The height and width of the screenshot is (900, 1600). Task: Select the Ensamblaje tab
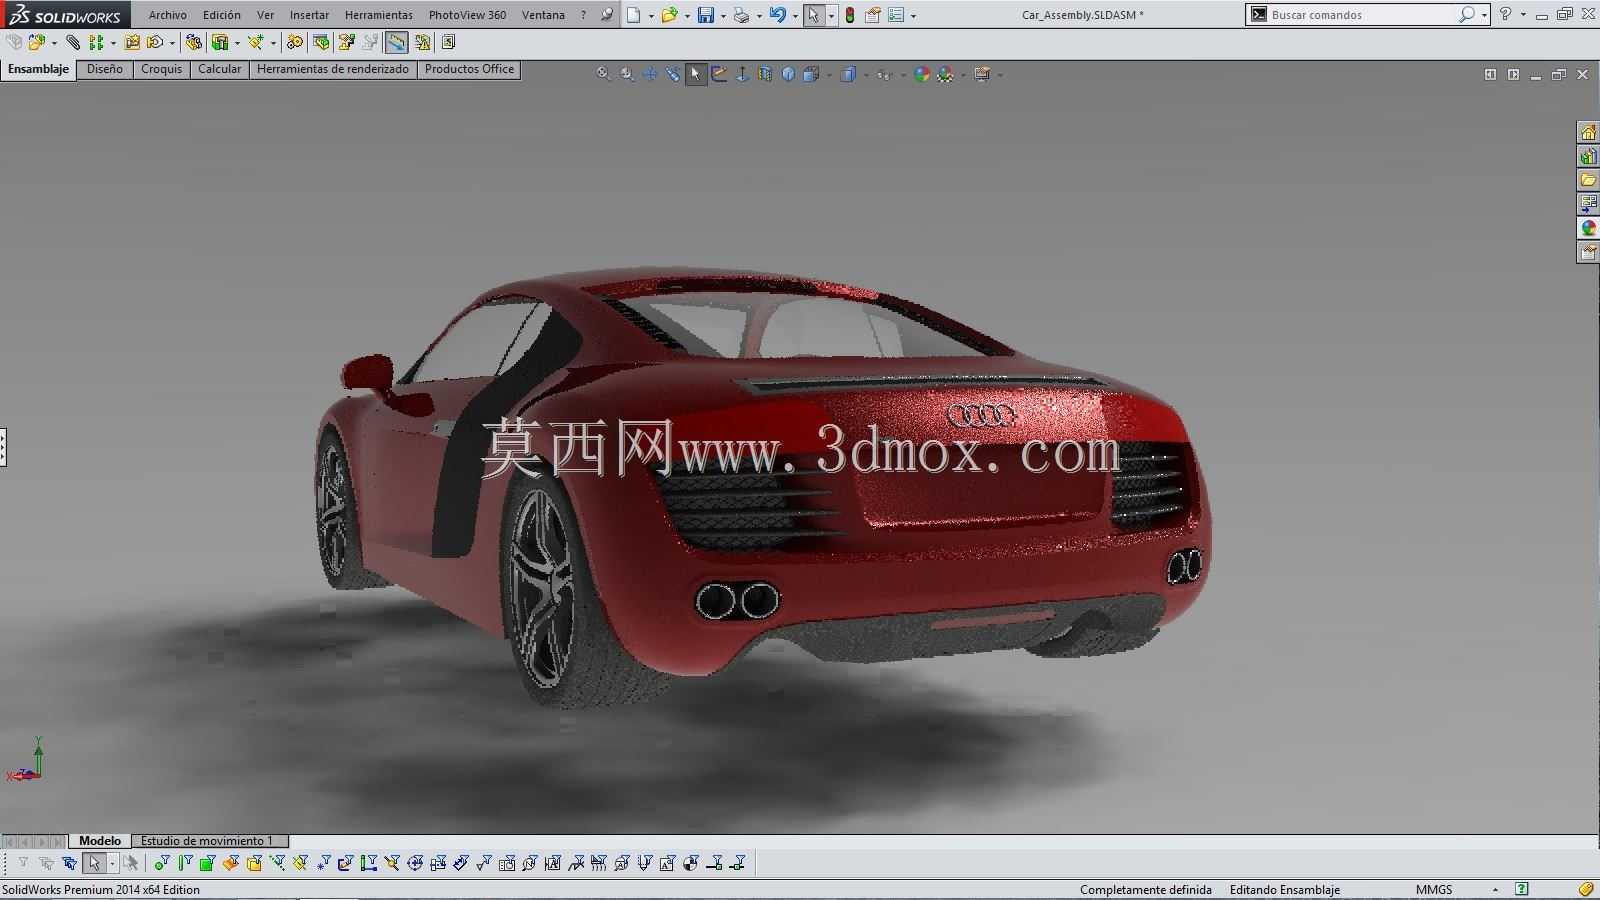coord(39,69)
